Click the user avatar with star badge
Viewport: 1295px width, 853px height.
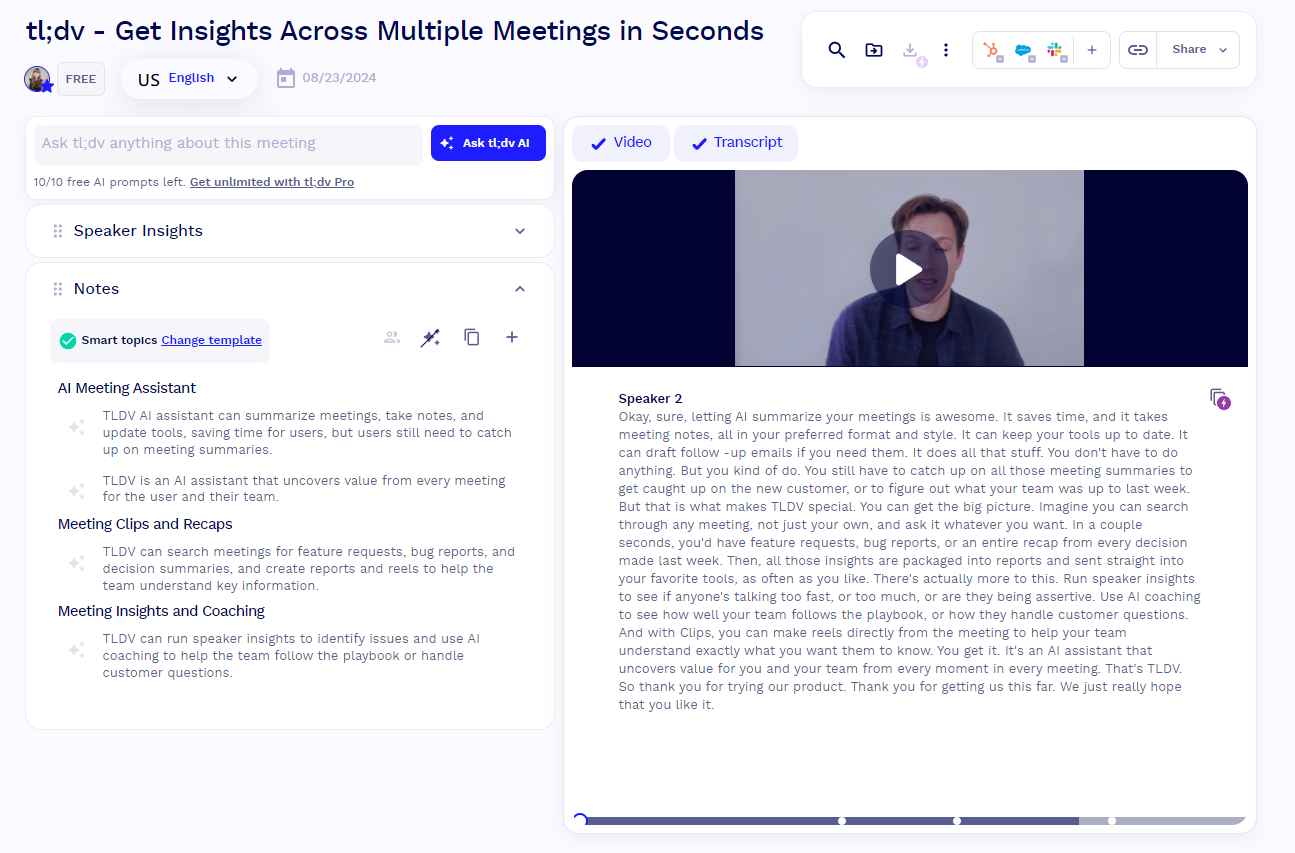(x=38, y=79)
